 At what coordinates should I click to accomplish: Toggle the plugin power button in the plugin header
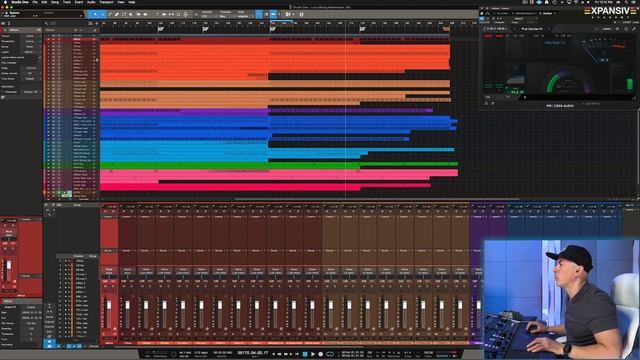tap(482, 18)
